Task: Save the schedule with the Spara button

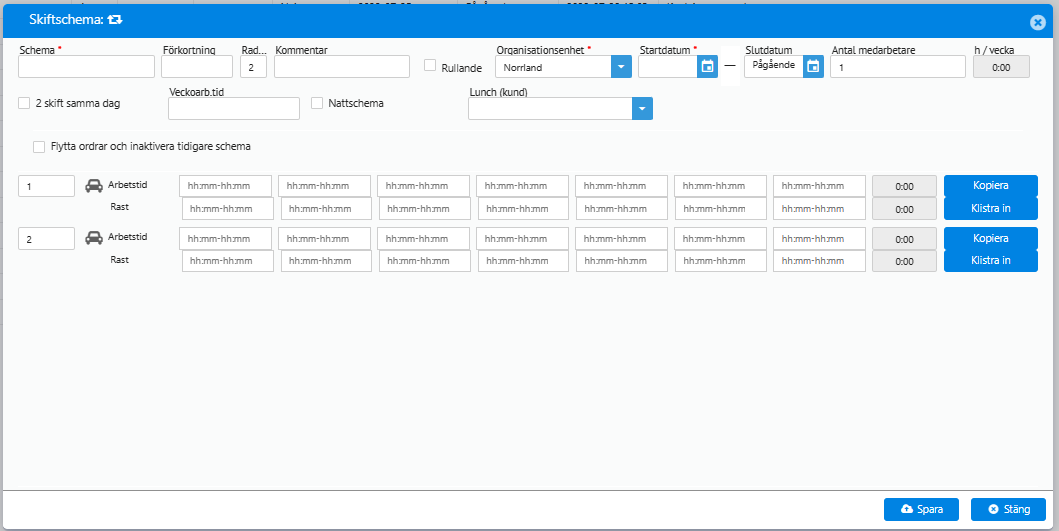Action: coord(921,509)
